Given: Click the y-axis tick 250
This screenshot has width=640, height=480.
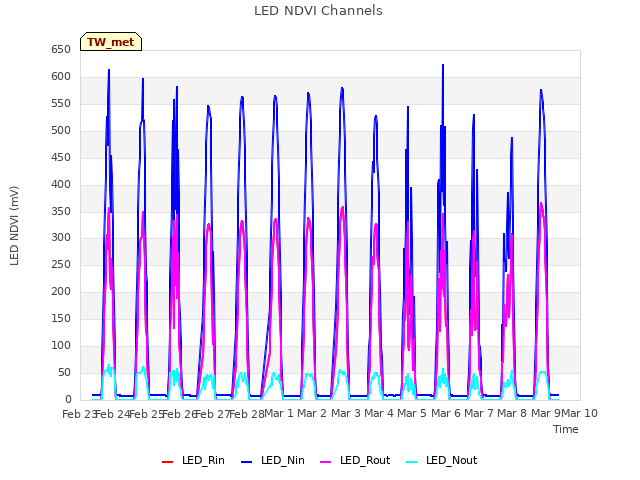Looking at the screenshot, I should coord(61,264).
